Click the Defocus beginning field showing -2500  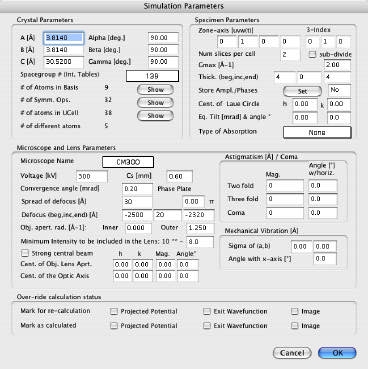[137, 215]
